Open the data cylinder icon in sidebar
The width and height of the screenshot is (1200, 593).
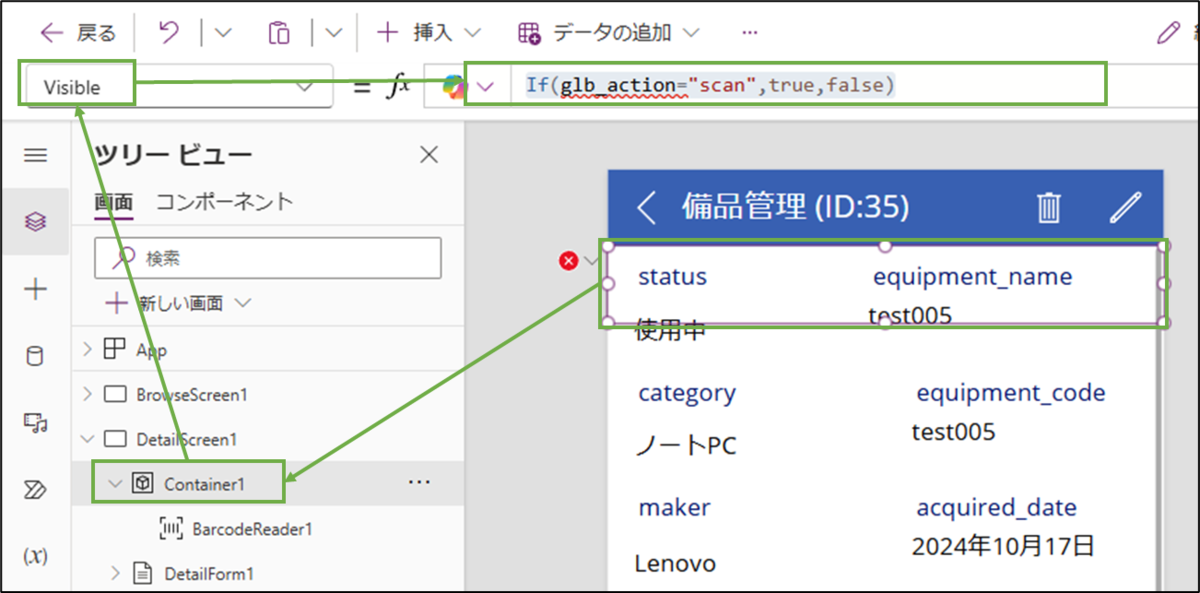point(36,357)
